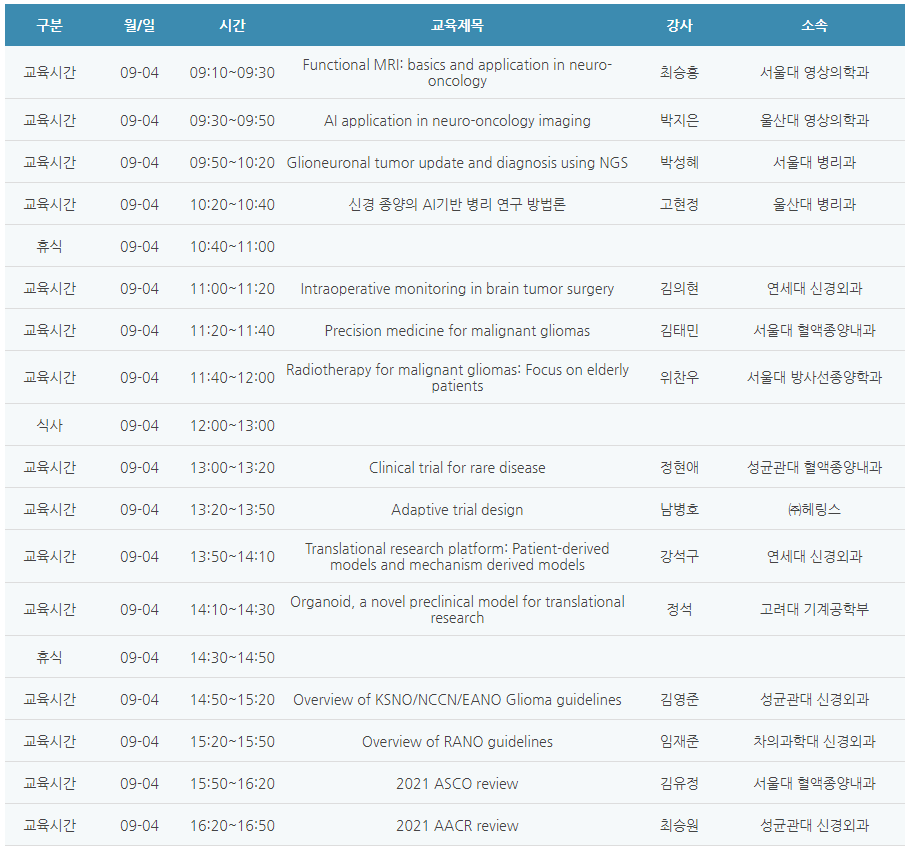
Task: Click affiliation 서울대 영상의학과
Action: (x=814, y=73)
